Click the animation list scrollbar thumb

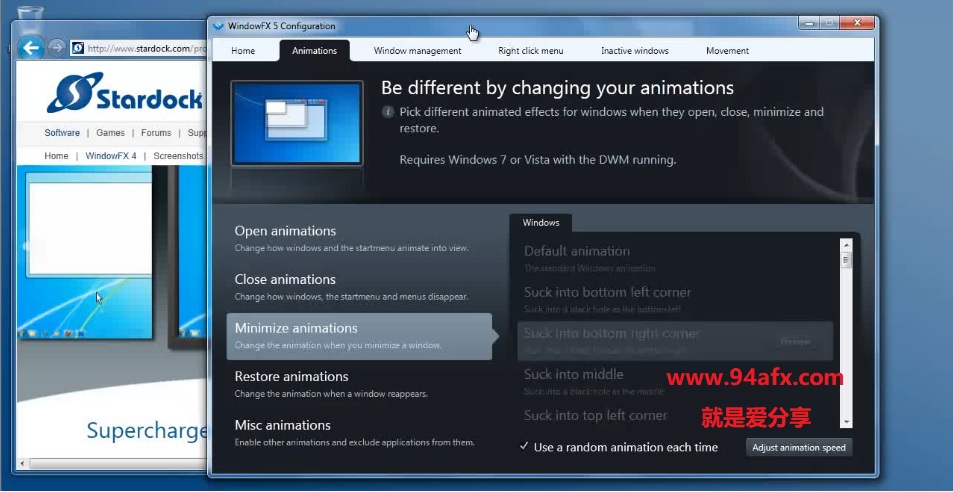click(847, 259)
